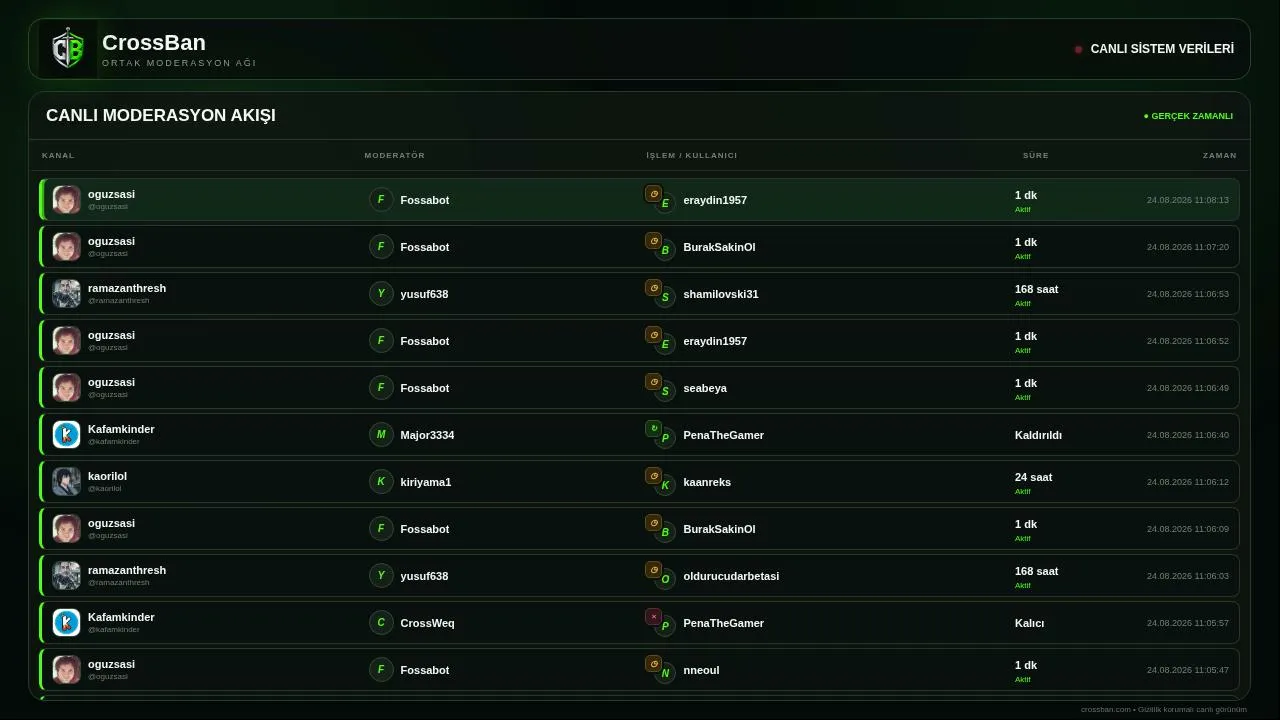
Task: Click the red live system data indicator dot
Action: point(1078,49)
